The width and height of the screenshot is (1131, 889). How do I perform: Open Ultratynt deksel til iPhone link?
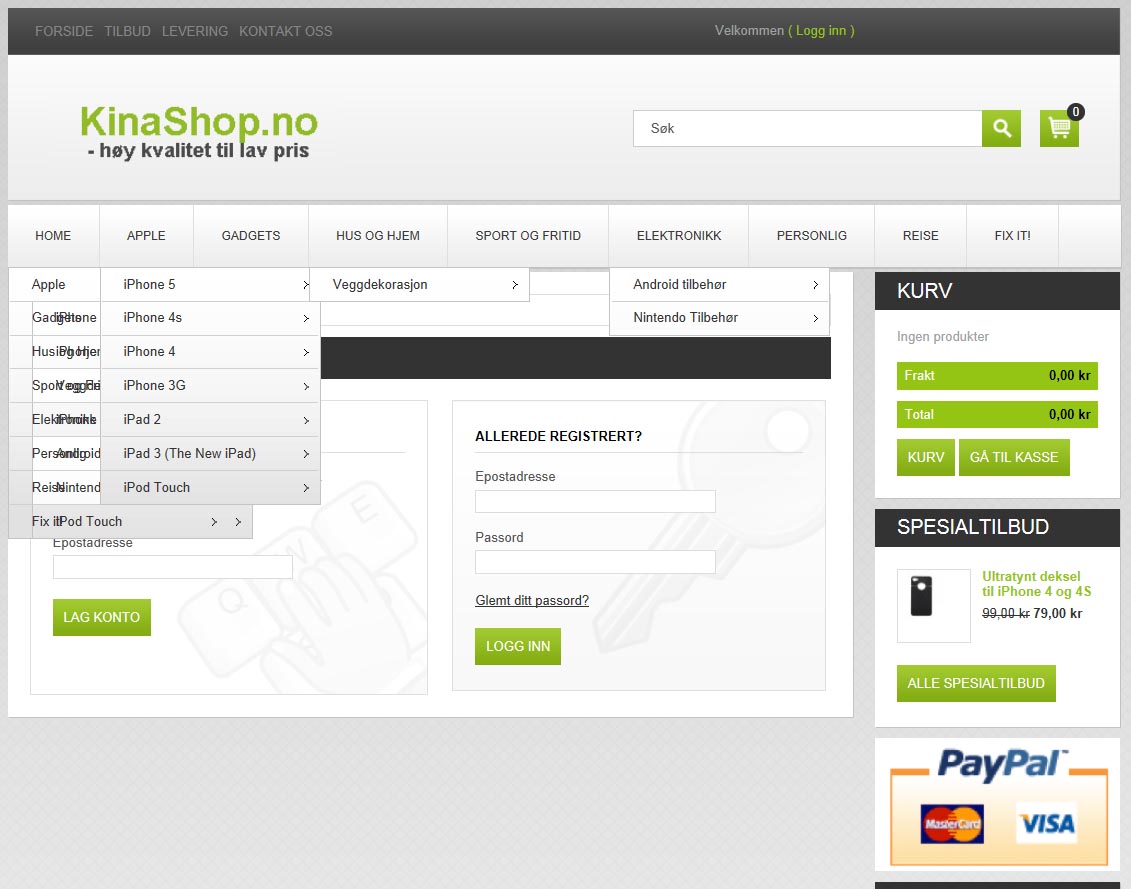1037,584
